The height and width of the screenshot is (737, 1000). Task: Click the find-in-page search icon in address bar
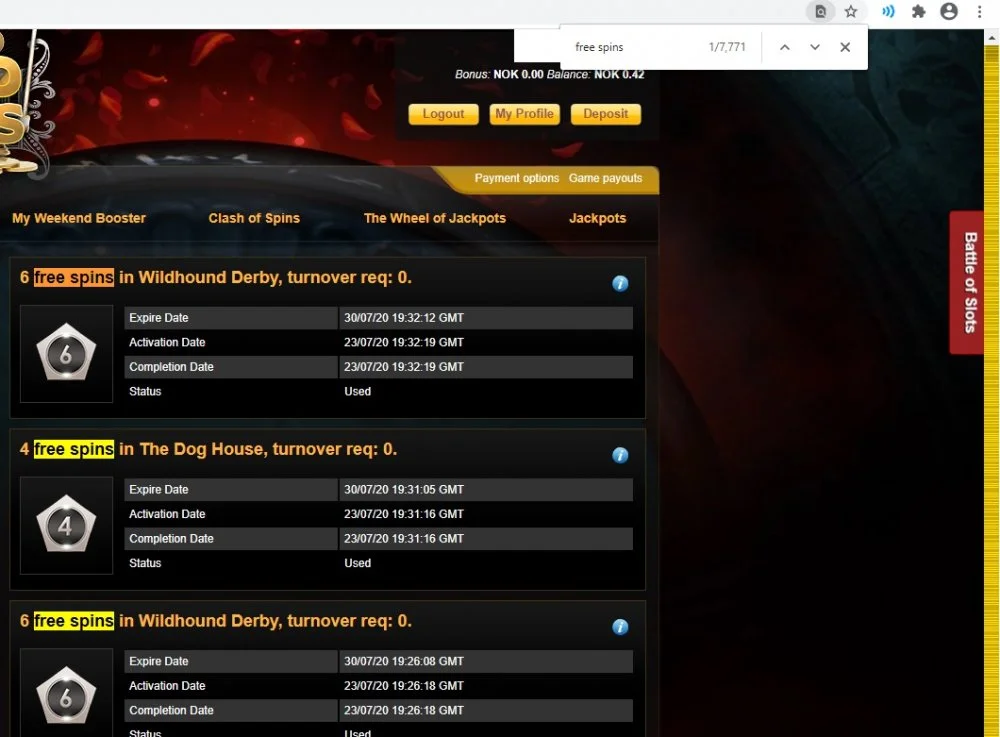(x=821, y=11)
